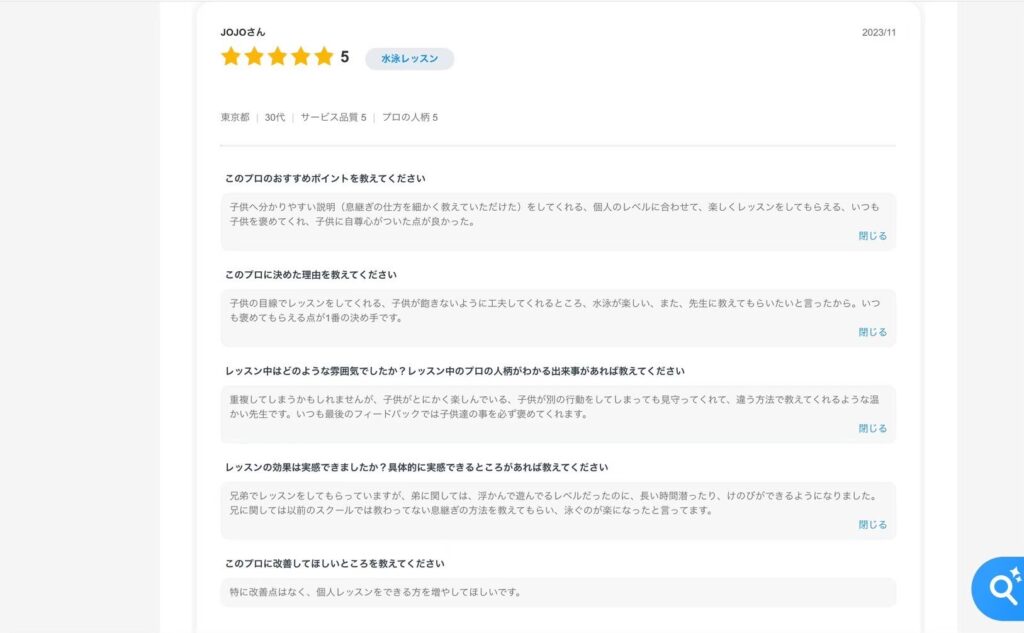Click the 東京都 location label
The image size is (1024, 633).
click(x=235, y=117)
